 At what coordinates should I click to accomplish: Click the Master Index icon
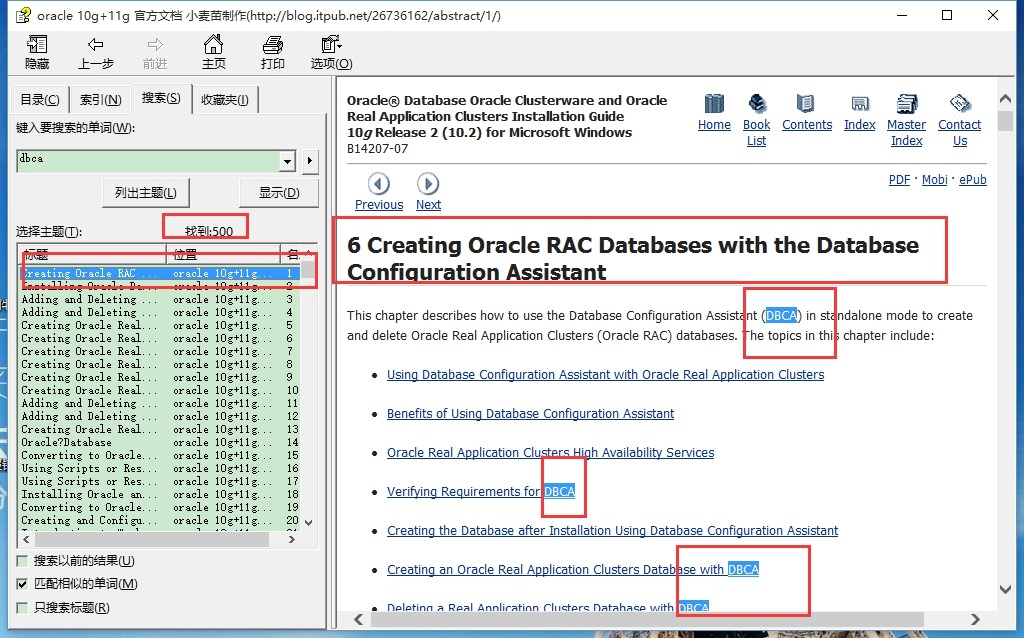(906, 103)
